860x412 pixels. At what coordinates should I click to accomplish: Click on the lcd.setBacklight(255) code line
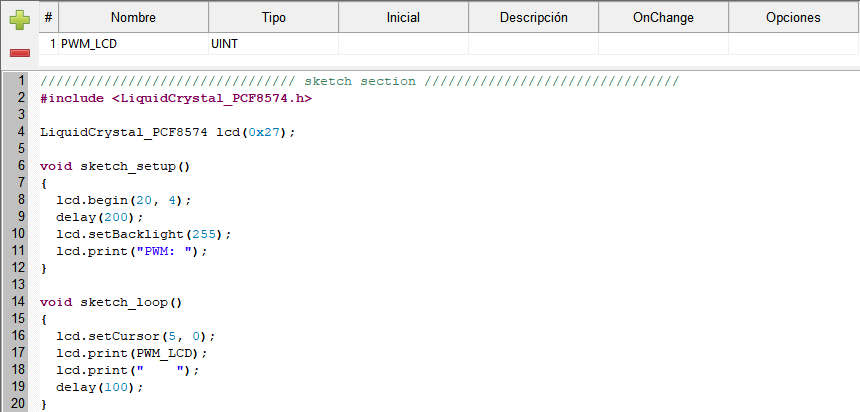click(144, 234)
